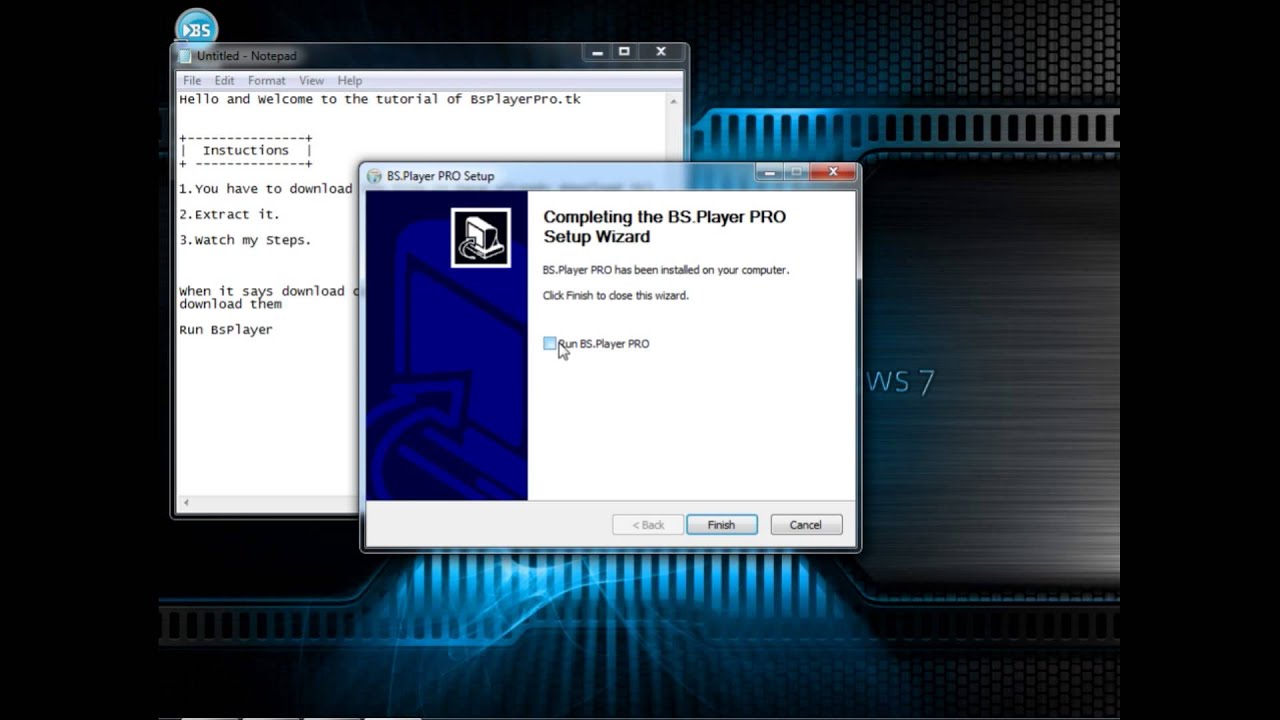This screenshot has width=1280, height=720.
Task: Click 'Click Finish to close this wizard' text
Action: pyautogui.click(x=616, y=295)
